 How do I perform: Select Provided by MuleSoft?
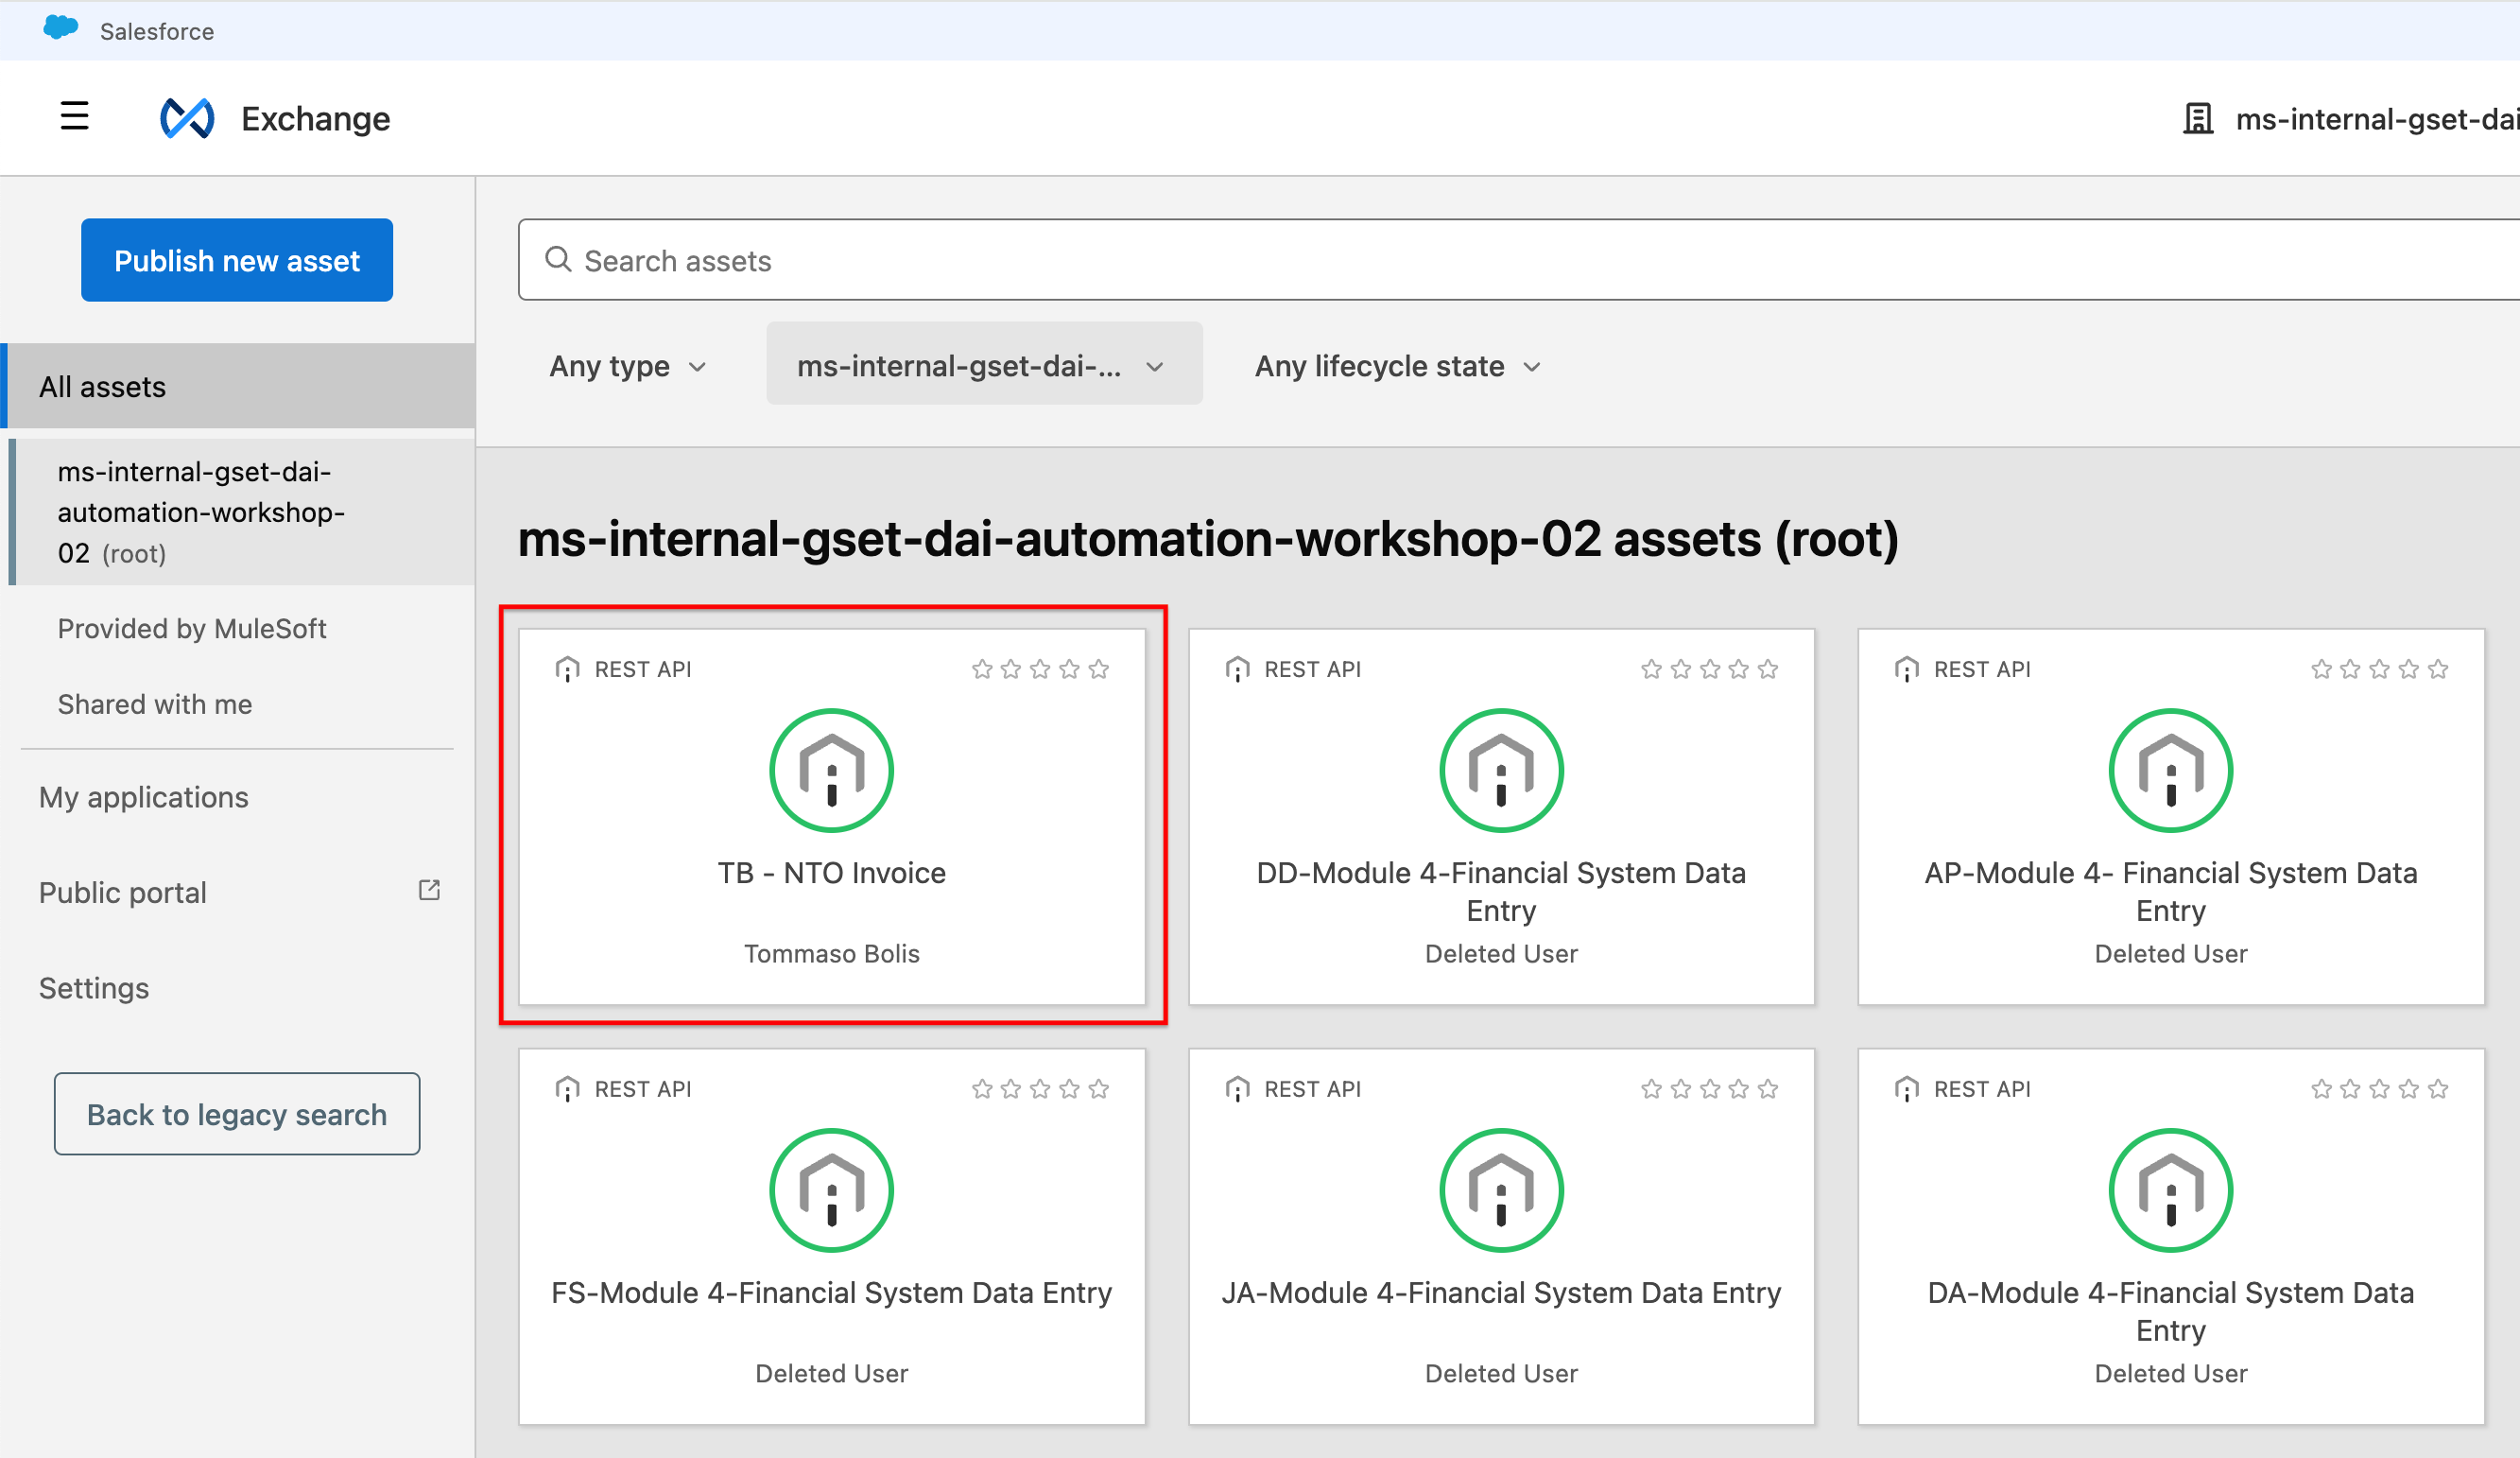click(x=192, y=628)
